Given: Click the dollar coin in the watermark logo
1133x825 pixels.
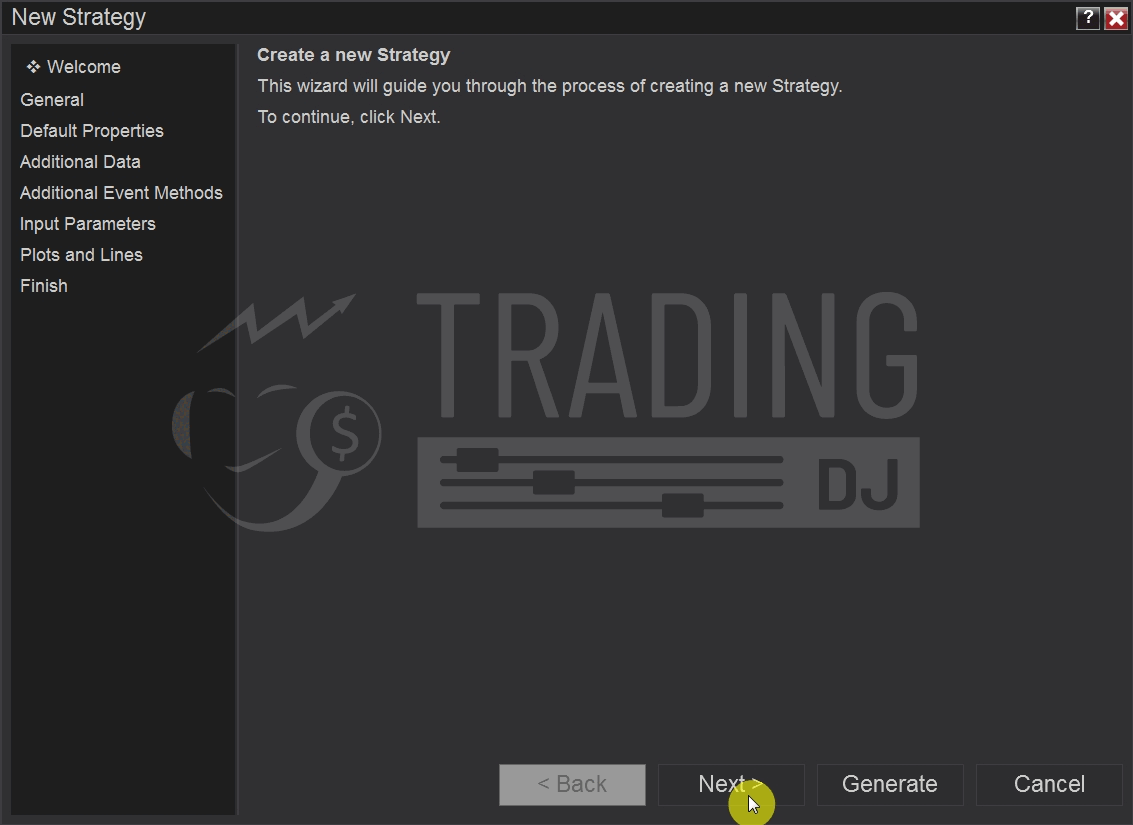Looking at the screenshot, I should [x=344, y=434].
